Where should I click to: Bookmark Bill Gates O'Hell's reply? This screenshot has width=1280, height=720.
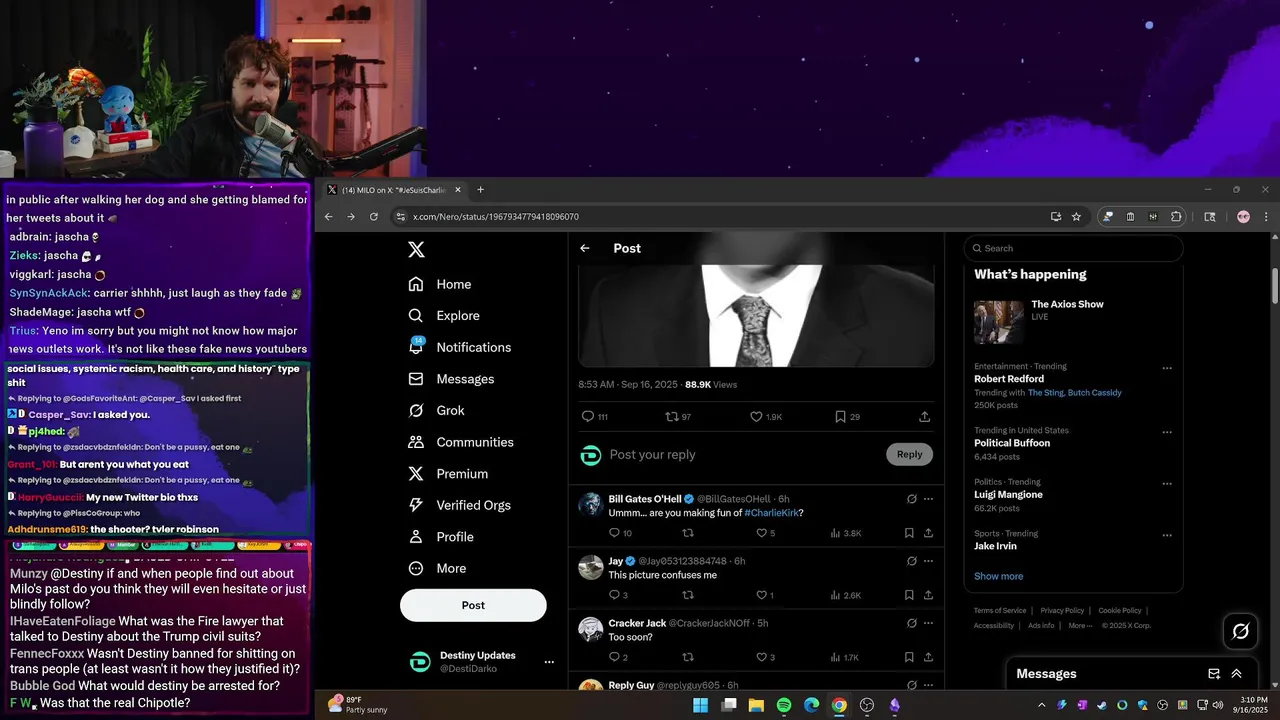[x=909, y=533]
